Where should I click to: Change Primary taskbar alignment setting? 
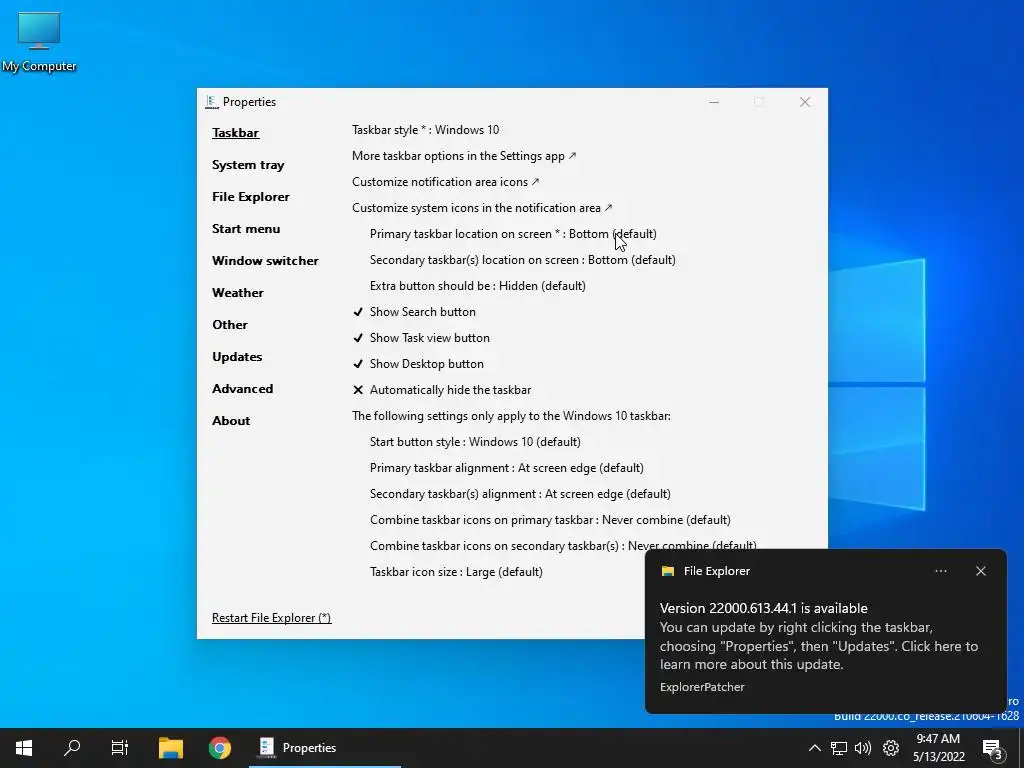tap(507, 468)
